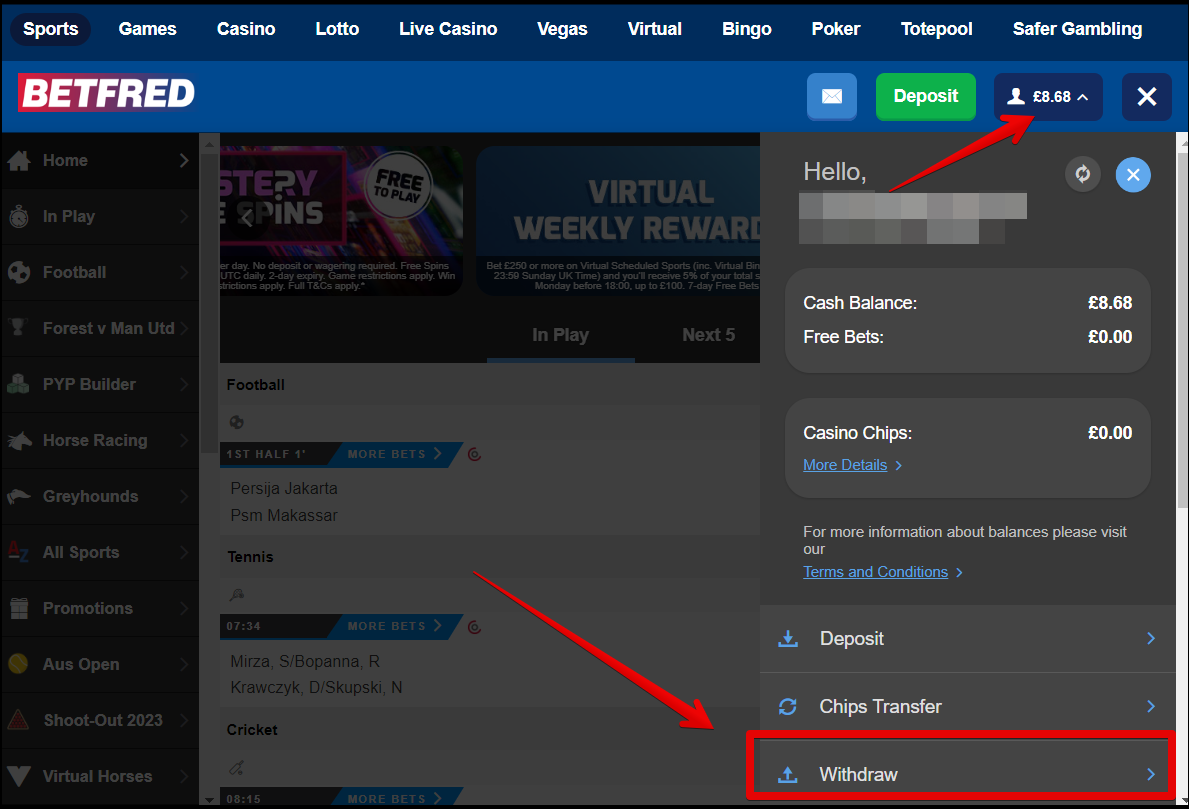Open Chips Transfer row chevron
This screenshot has width=1189, height=809.
1151,707
